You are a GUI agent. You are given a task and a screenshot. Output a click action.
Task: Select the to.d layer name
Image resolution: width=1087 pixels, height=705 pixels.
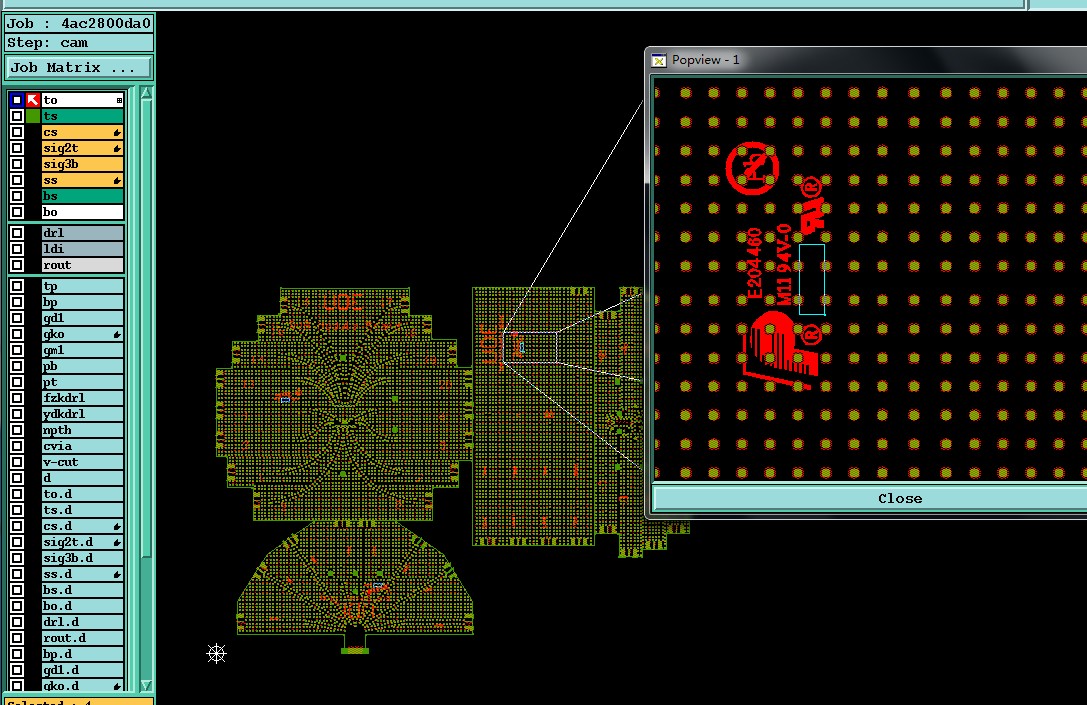[x=82, y=494]
